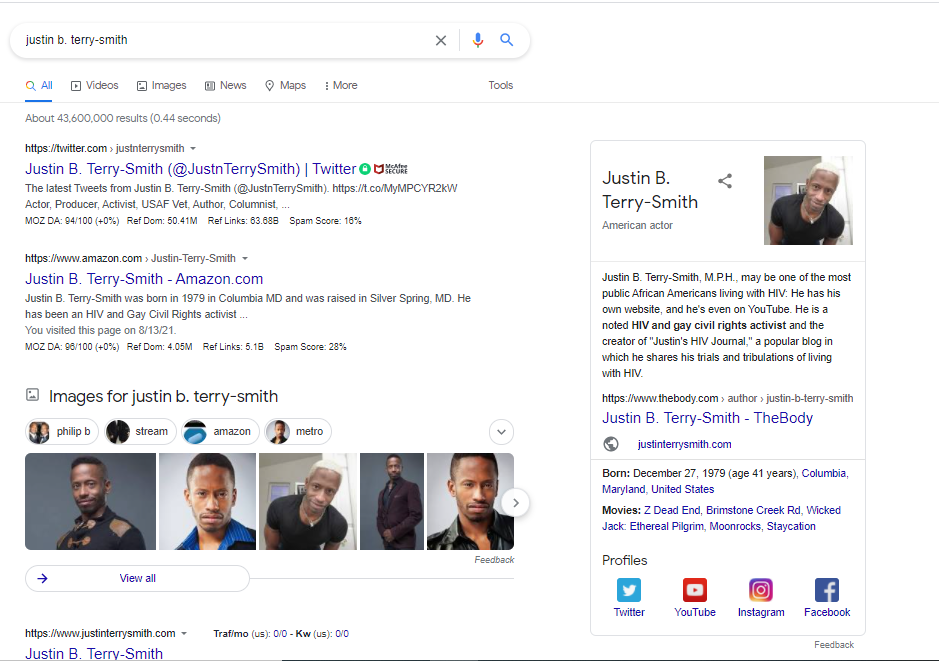Open the Facebook profile icon
The image size is (939, 661).
pos(827,590)
